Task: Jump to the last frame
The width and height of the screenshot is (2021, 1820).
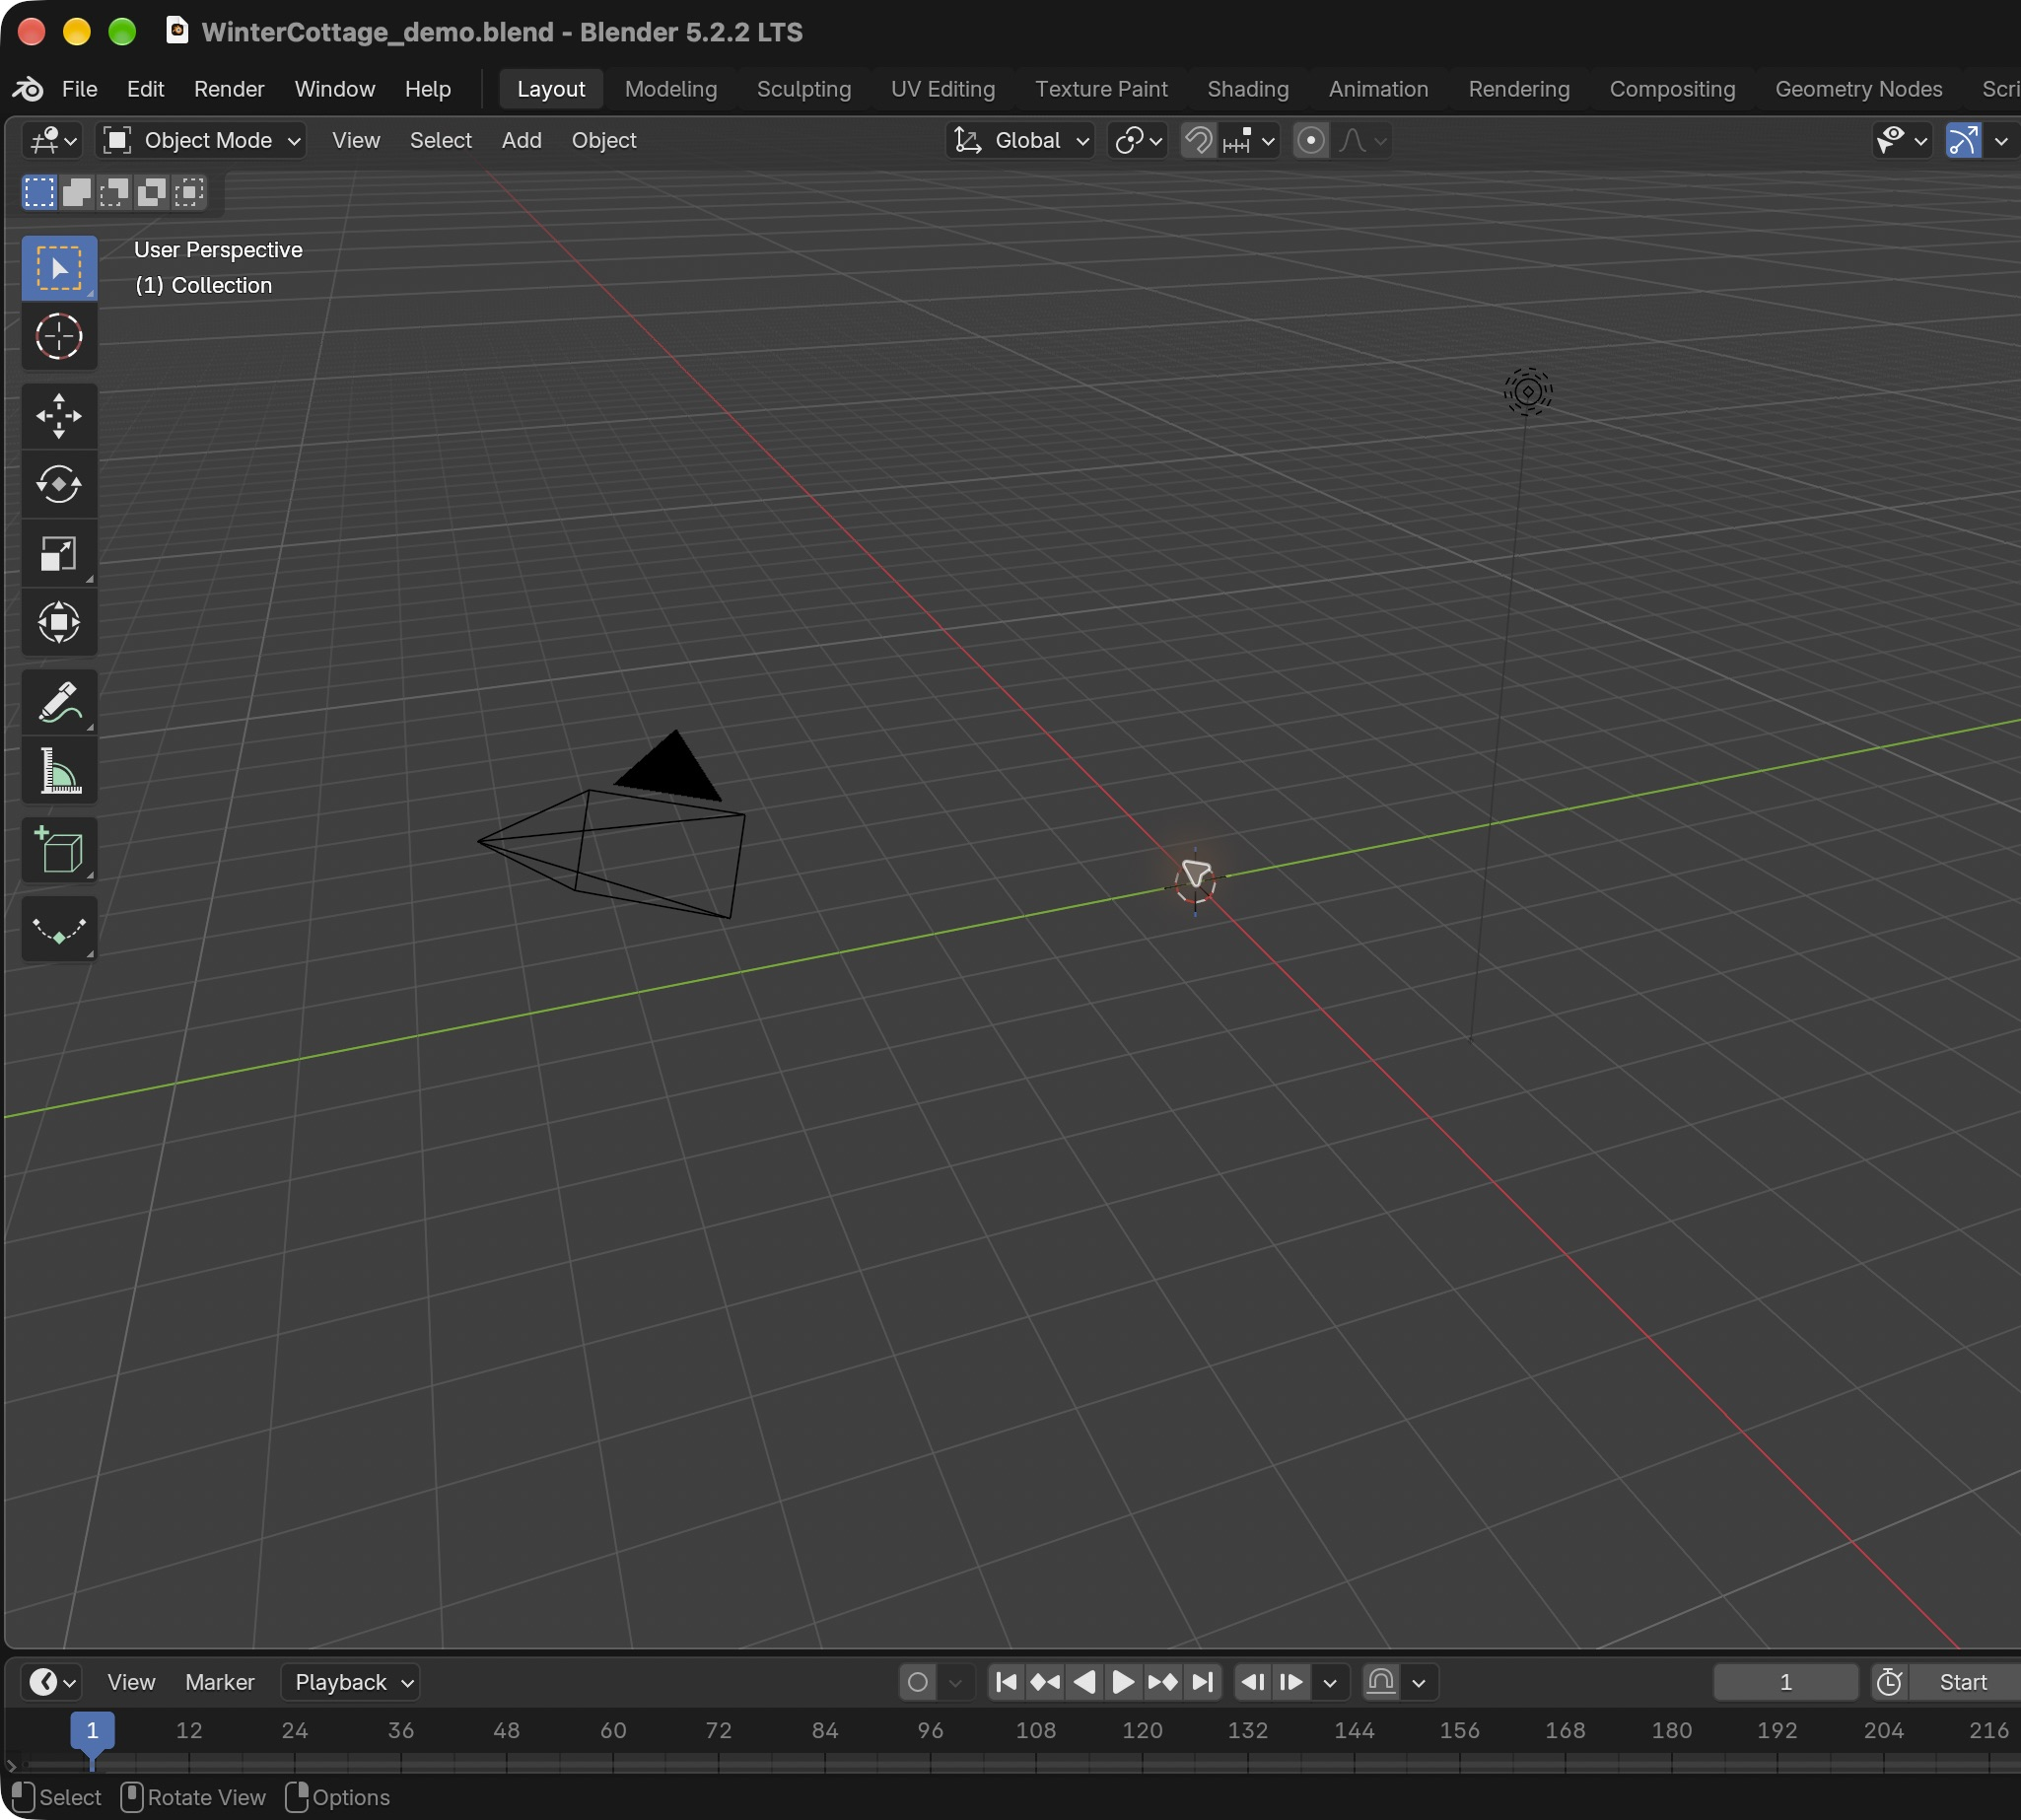Action: click(1202, 1682)
